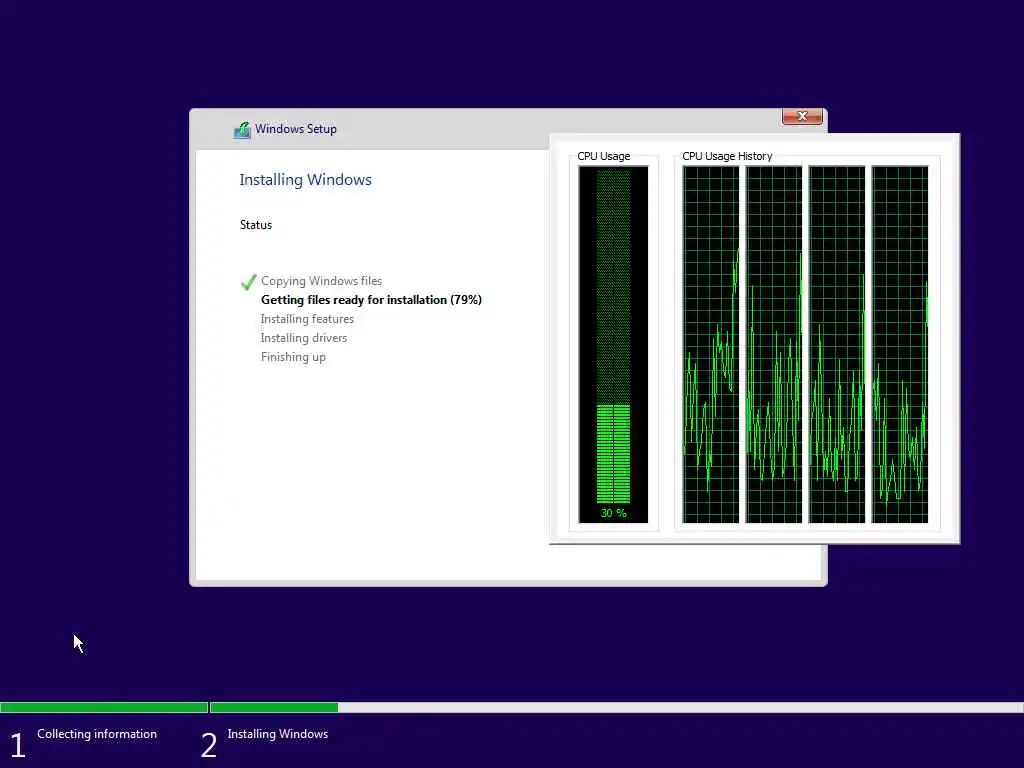Image resolution: width=1024 pixels, height=768 pixels.
Task: Click the 'Status' label
Action: pos(255,225)
